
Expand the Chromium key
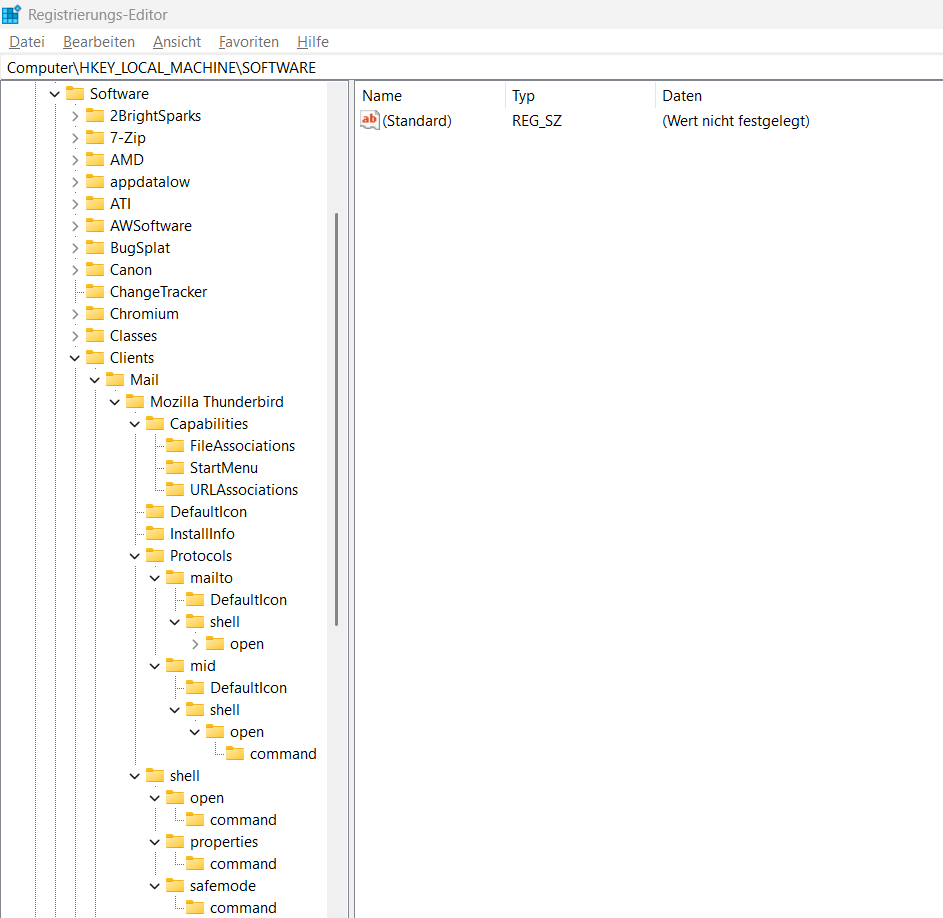[x=75, y=314]
